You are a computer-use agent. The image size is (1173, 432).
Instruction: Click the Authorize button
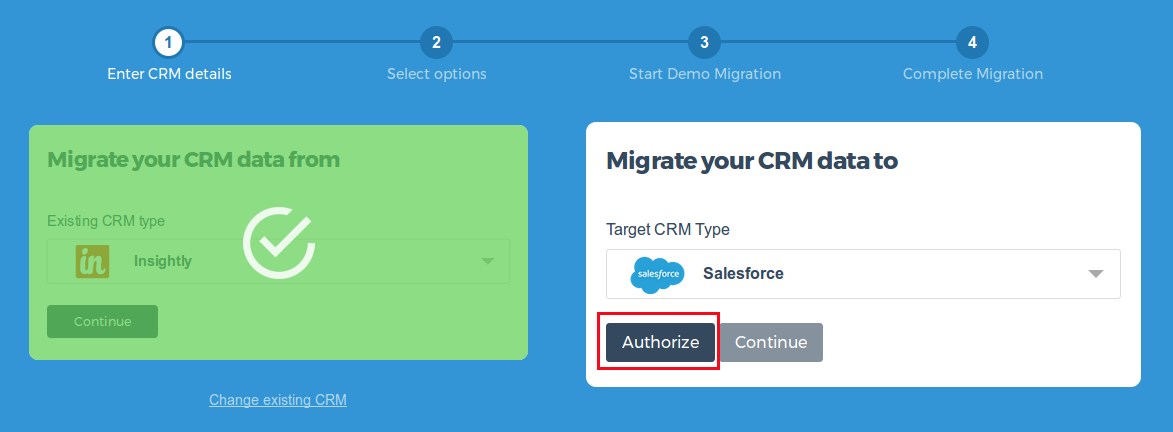coord(661,342)
